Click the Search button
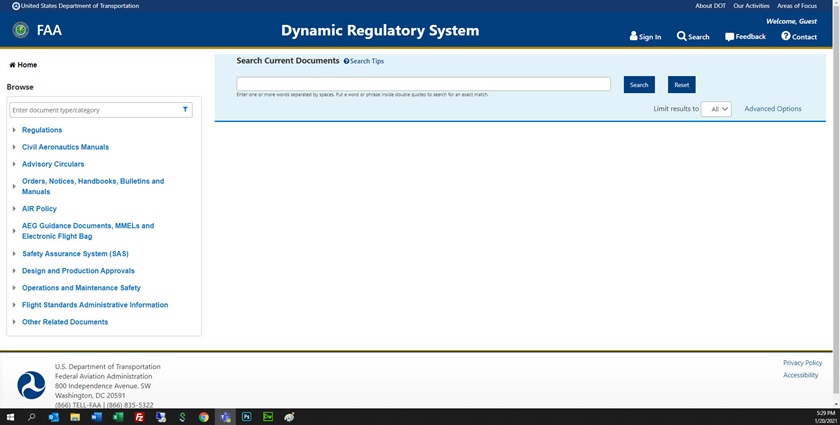The height and width of the screenshot is (425, 840). pyautogui.click(x=639, y=85)
